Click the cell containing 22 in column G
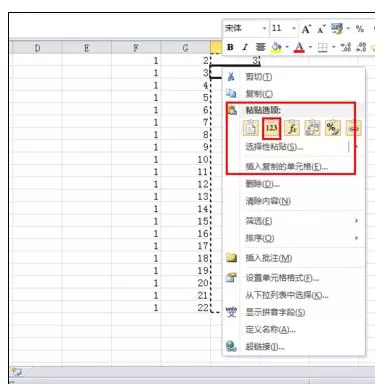Screen dimensions: 375x384 point(185,308)
